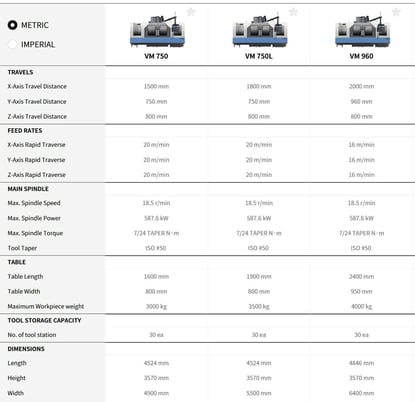Click the 950 mm table width value
The width and height of the screenshot is (415, 402).
click(x=362, y=292)
